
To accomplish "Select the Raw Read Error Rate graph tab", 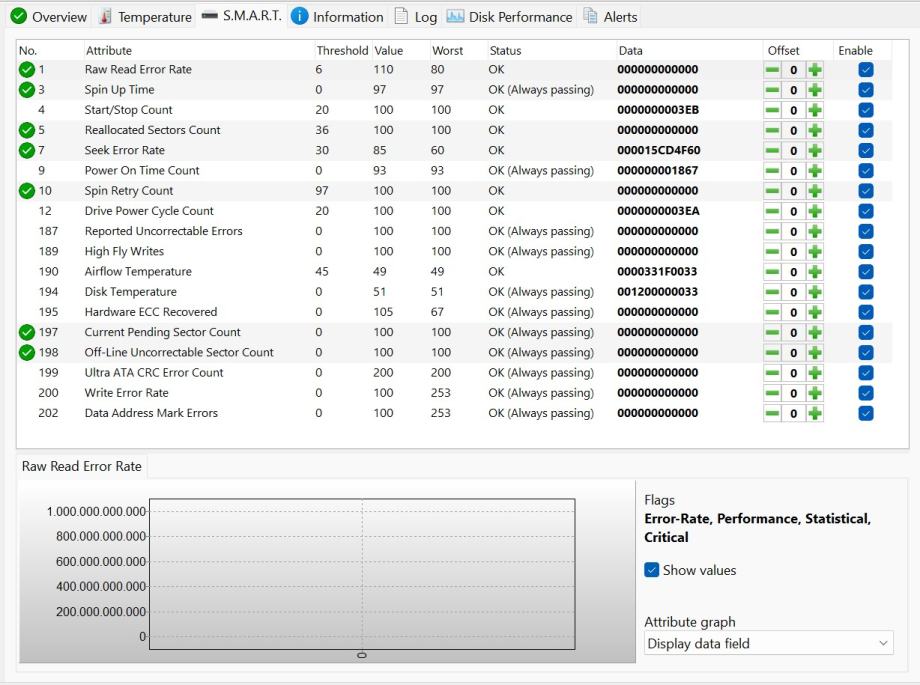I will [82, 467].
